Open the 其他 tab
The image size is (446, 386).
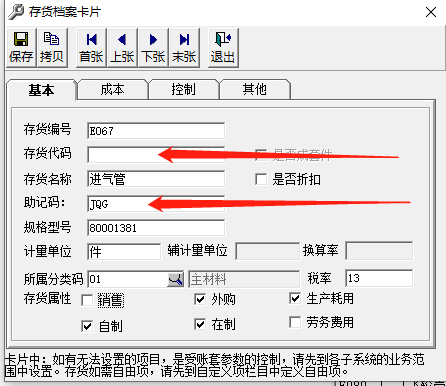point(254,89)
